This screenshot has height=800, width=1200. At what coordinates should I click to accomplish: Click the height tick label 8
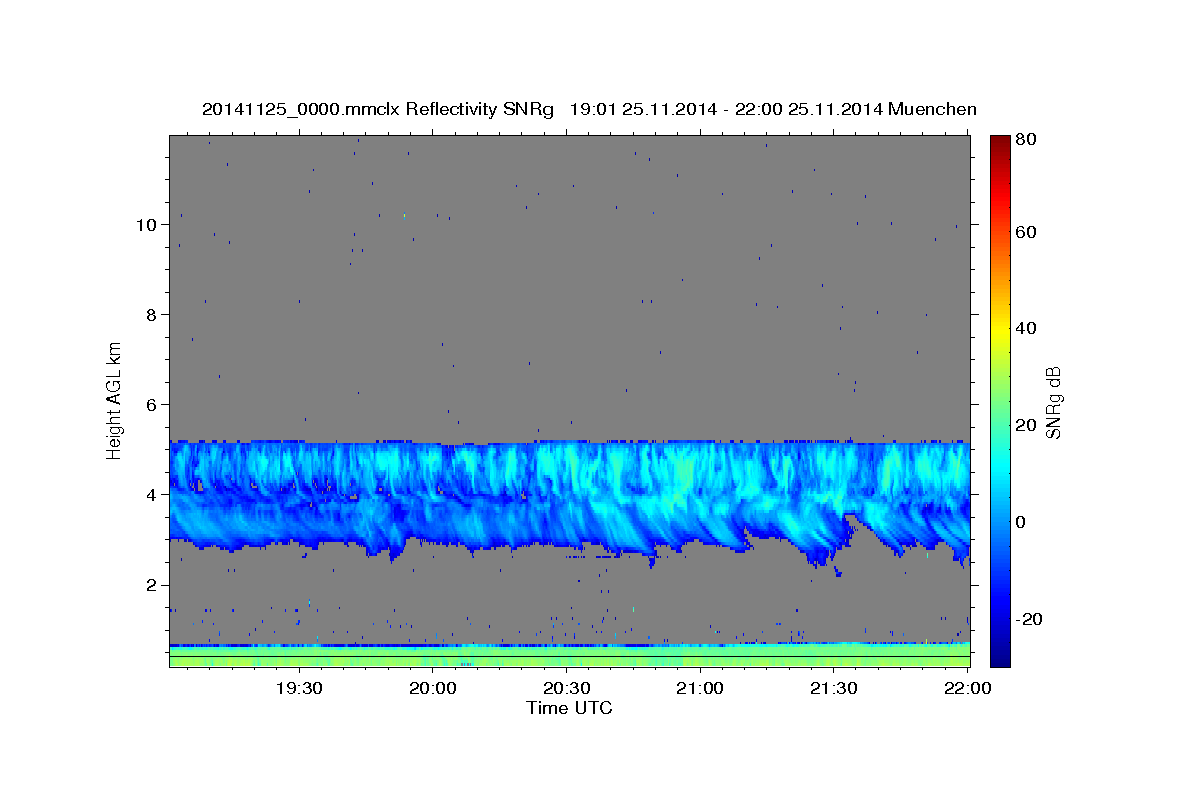click(x=152, y=314)
